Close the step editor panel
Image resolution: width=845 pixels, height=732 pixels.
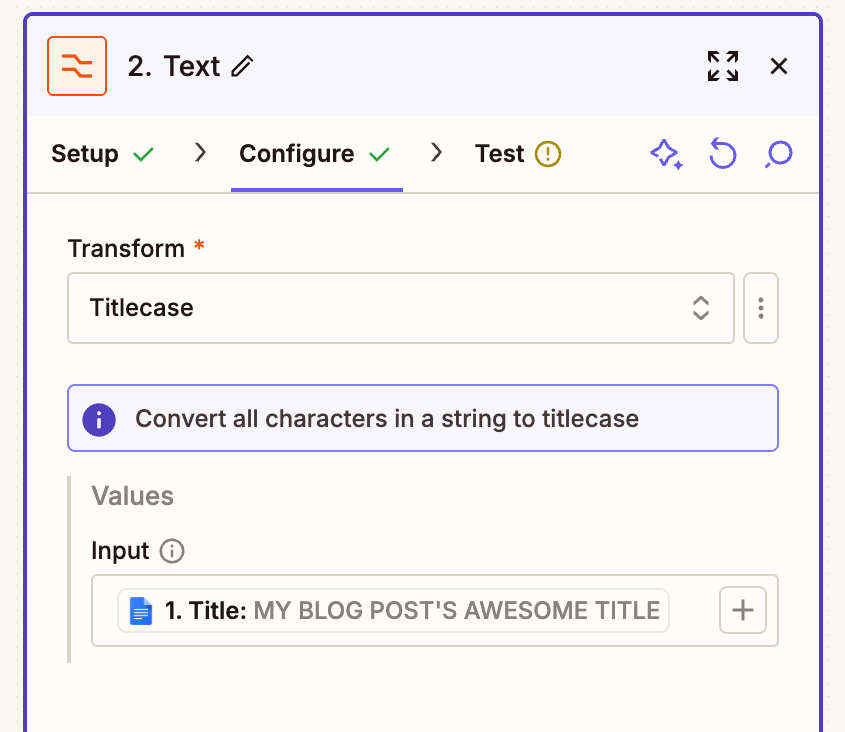click(x=779, y=66)
